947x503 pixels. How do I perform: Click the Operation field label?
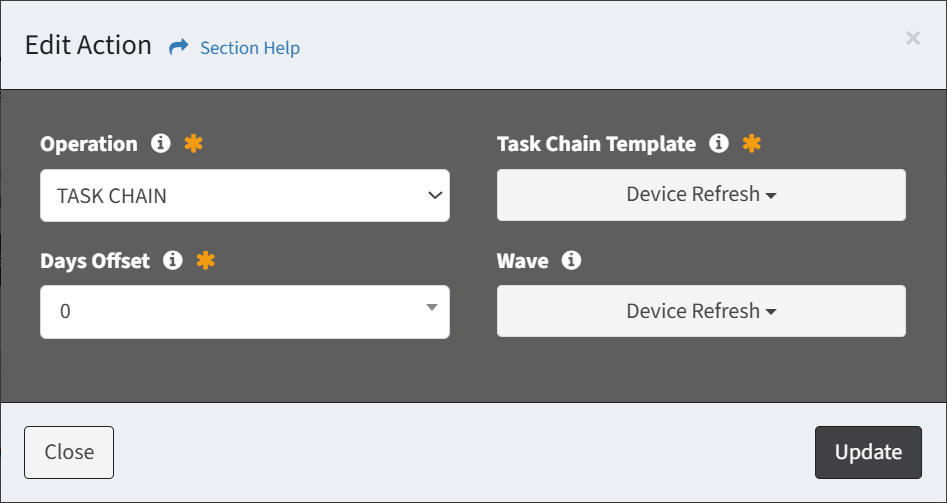(89, 144)
